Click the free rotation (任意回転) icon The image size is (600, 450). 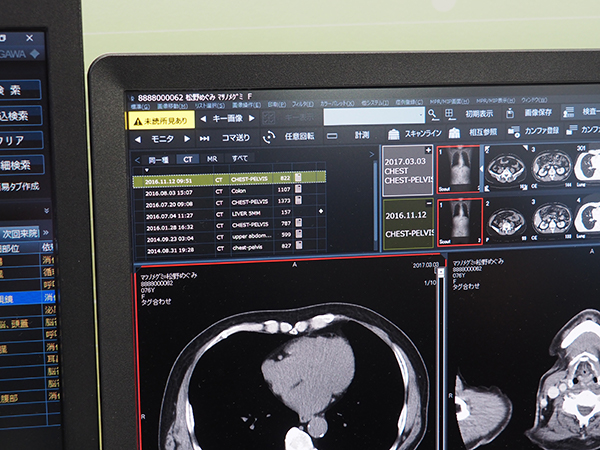click(268, 137)
